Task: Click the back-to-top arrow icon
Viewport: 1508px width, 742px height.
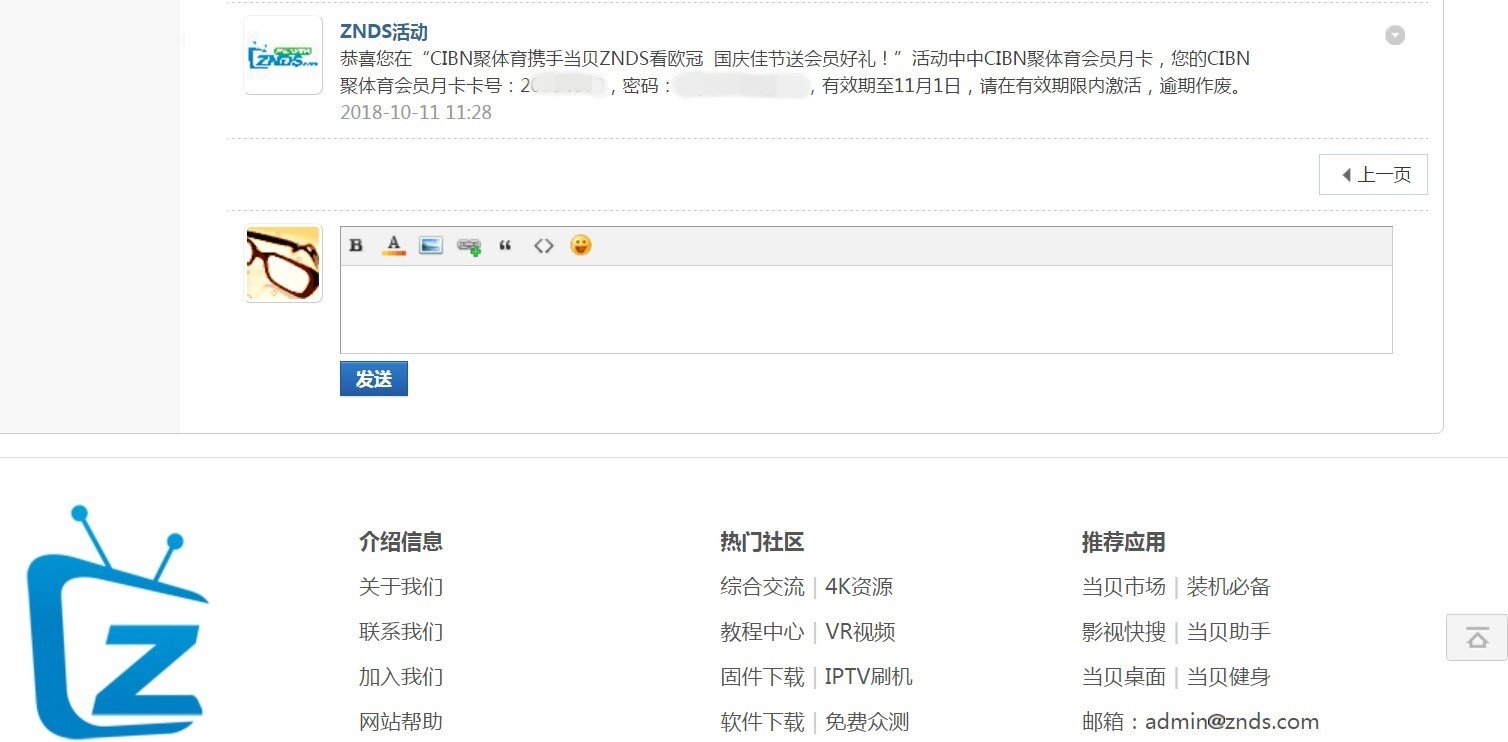Action: (1477, 638)
